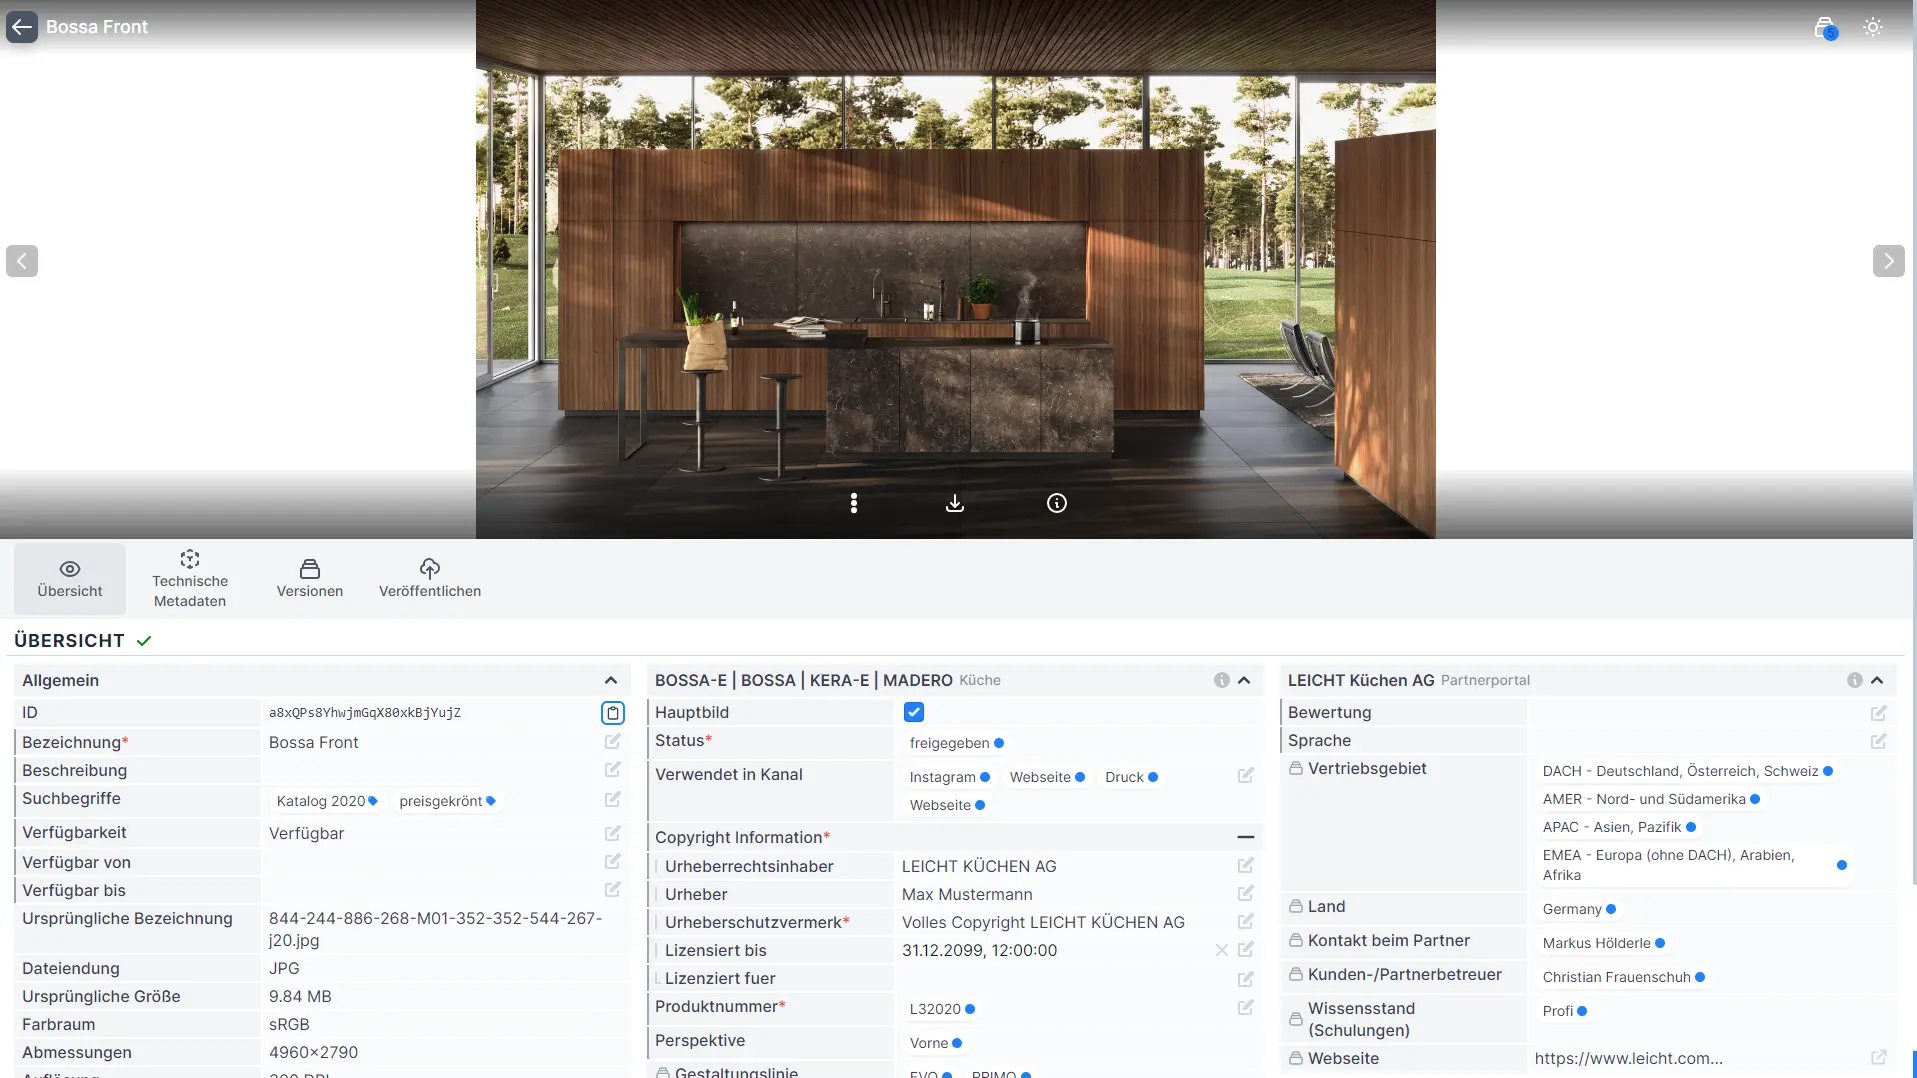Open the Veröffentlichen section
Image resolution: width=1917 pixels, height=1078 pixels.
coord(429,578)
